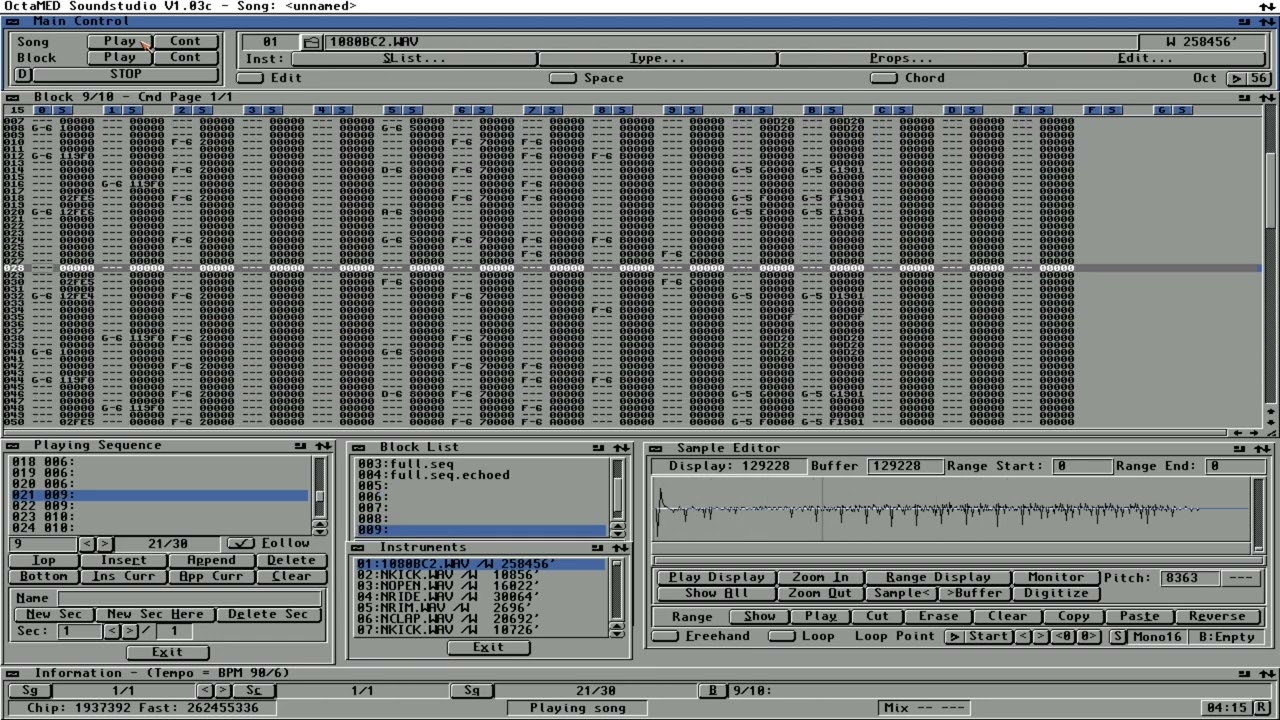Open the Type... instrument menu
Image resolution: width=1280 pixels, height=720 pixels.
pyautogui.click(x=657, y=59)
